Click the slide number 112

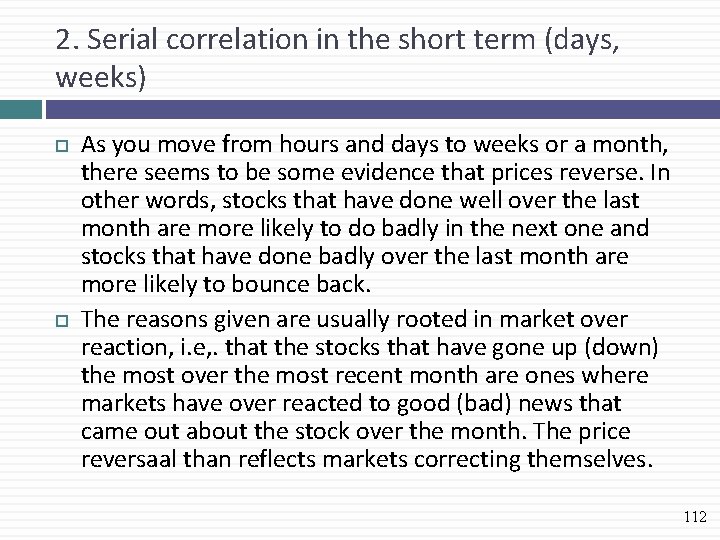[695, 517]
